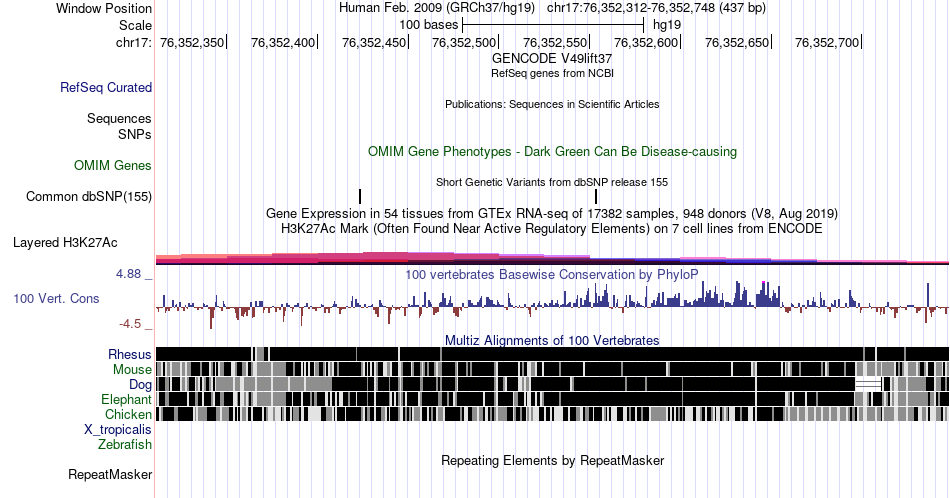Viewport: 950px width, 498px height.
Task: Click the Rhesus alignment bar
Action: (552, 354)
